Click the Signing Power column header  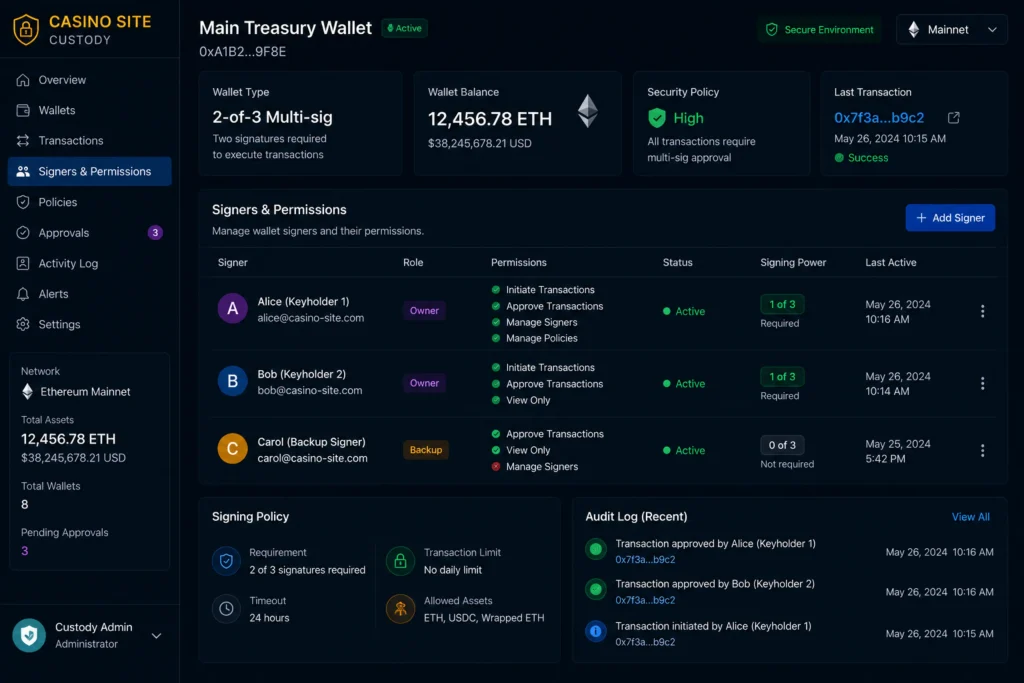793,262
